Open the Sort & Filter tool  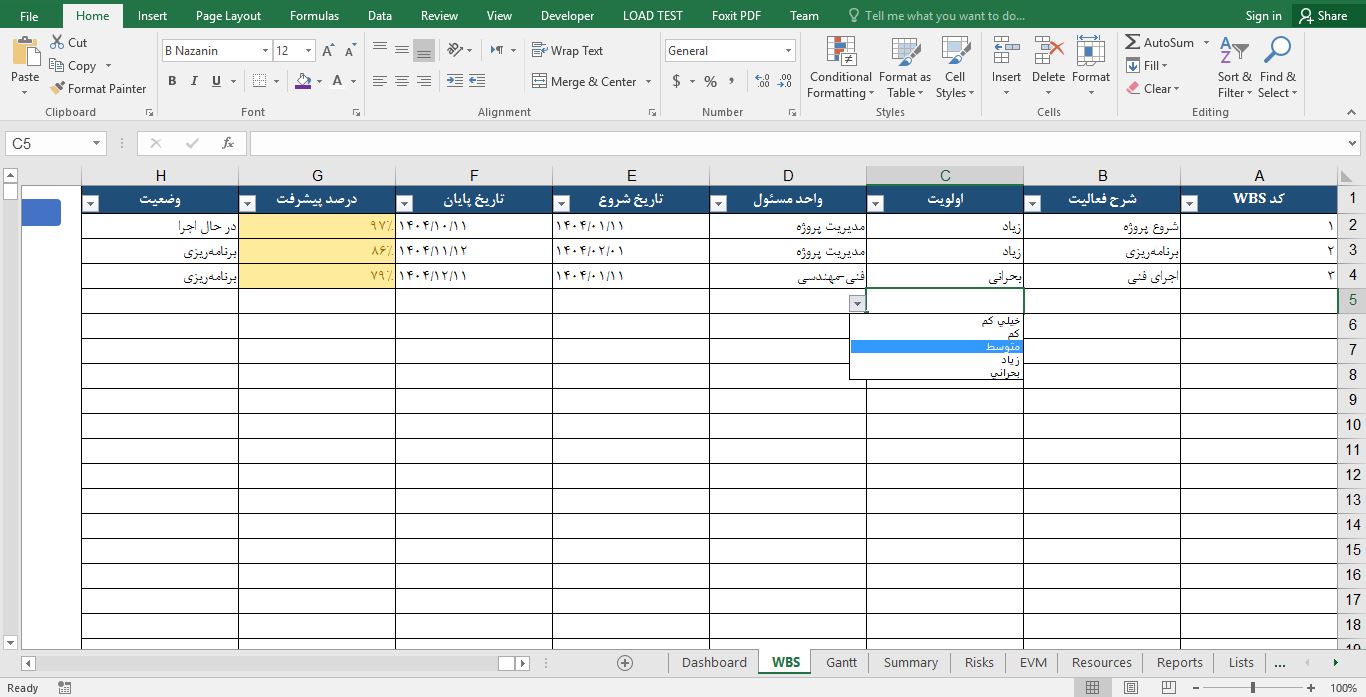(x=1234, y=68)
